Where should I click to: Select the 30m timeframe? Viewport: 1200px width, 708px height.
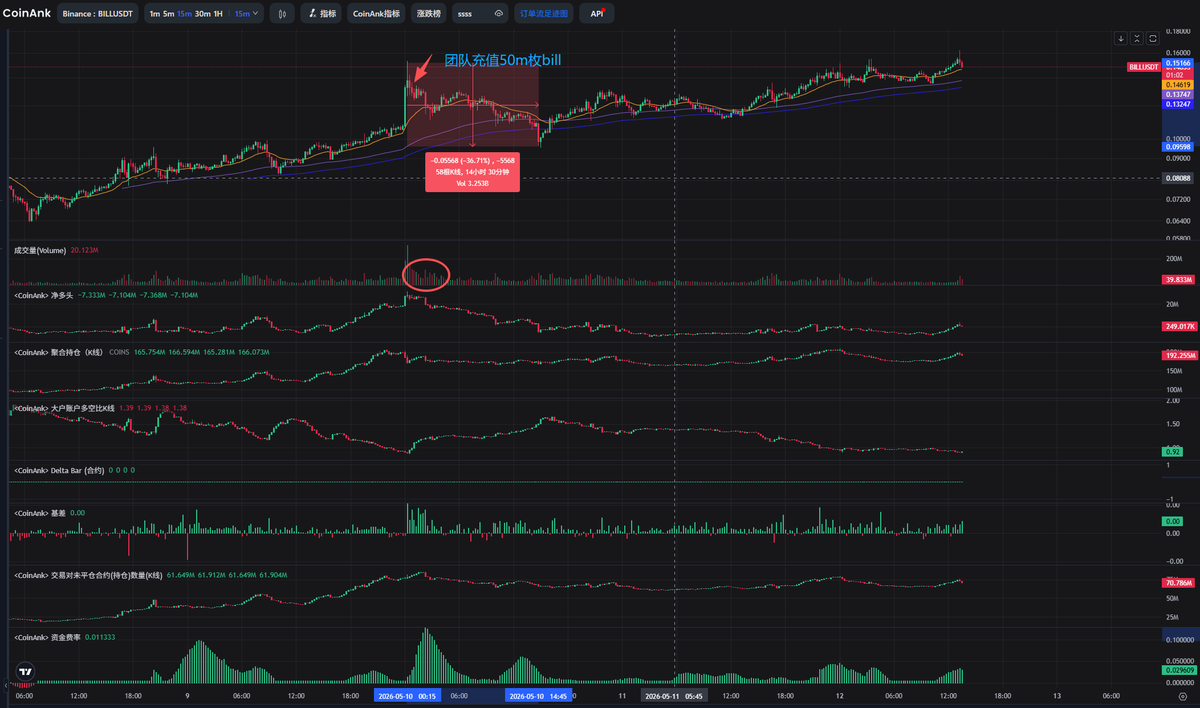[203, 14]
